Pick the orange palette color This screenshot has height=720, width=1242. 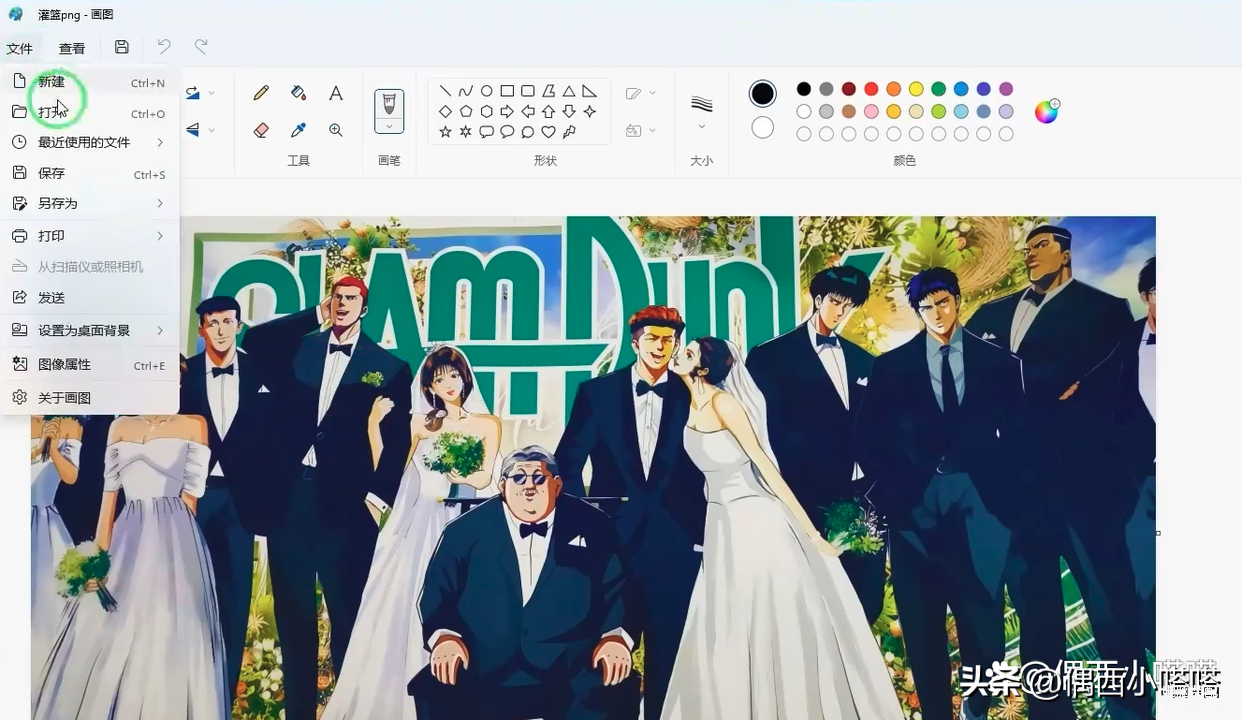point(893,89)
